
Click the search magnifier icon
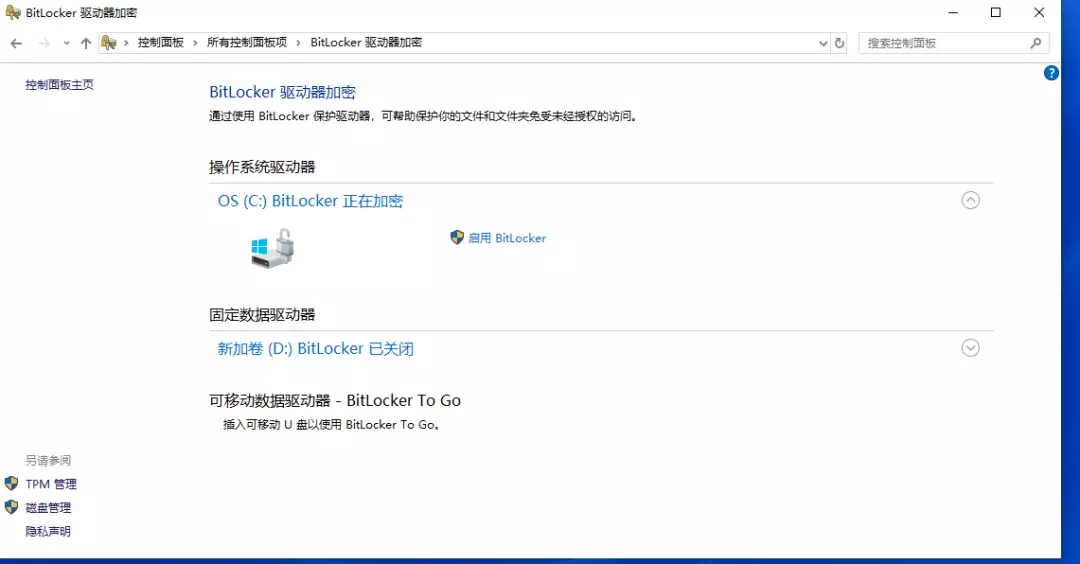point(1035,43)
